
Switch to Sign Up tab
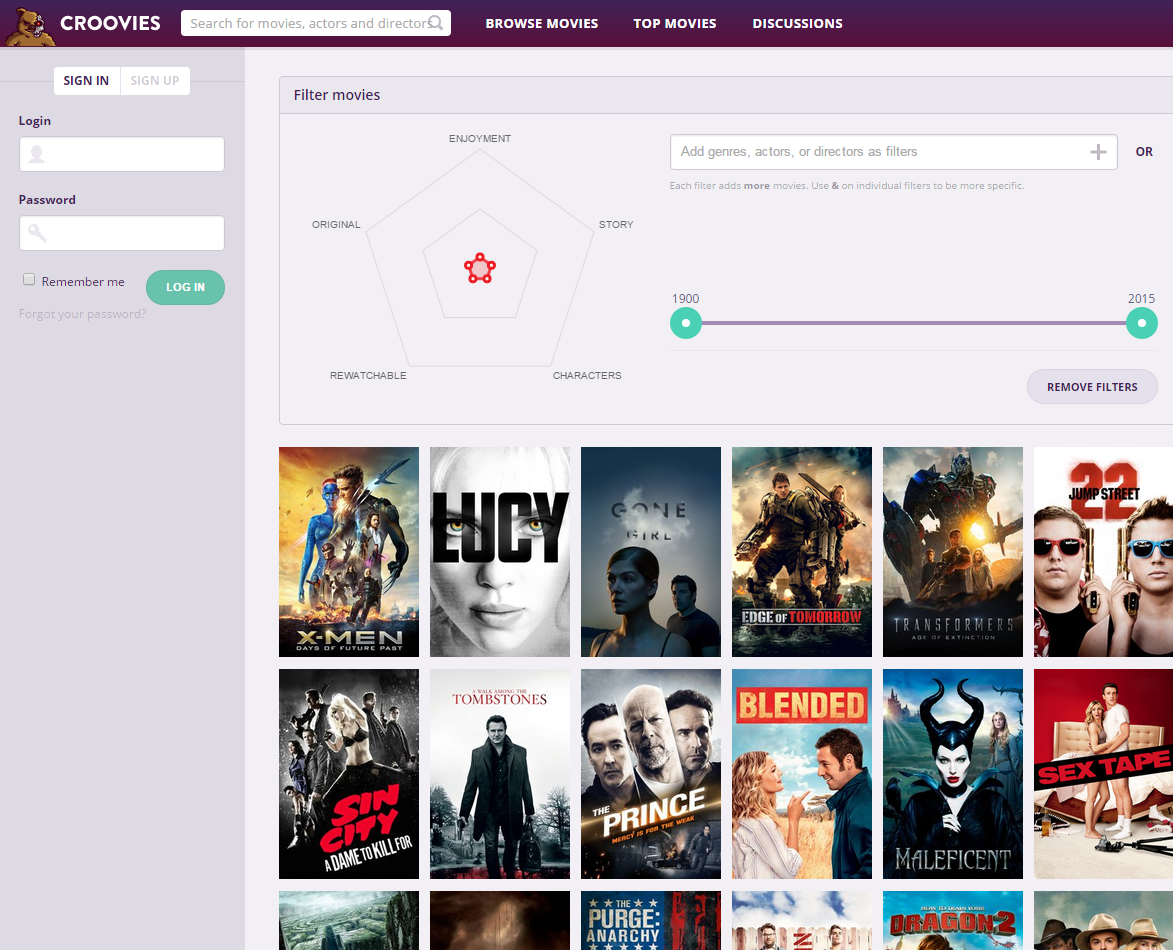pos(155,81)
